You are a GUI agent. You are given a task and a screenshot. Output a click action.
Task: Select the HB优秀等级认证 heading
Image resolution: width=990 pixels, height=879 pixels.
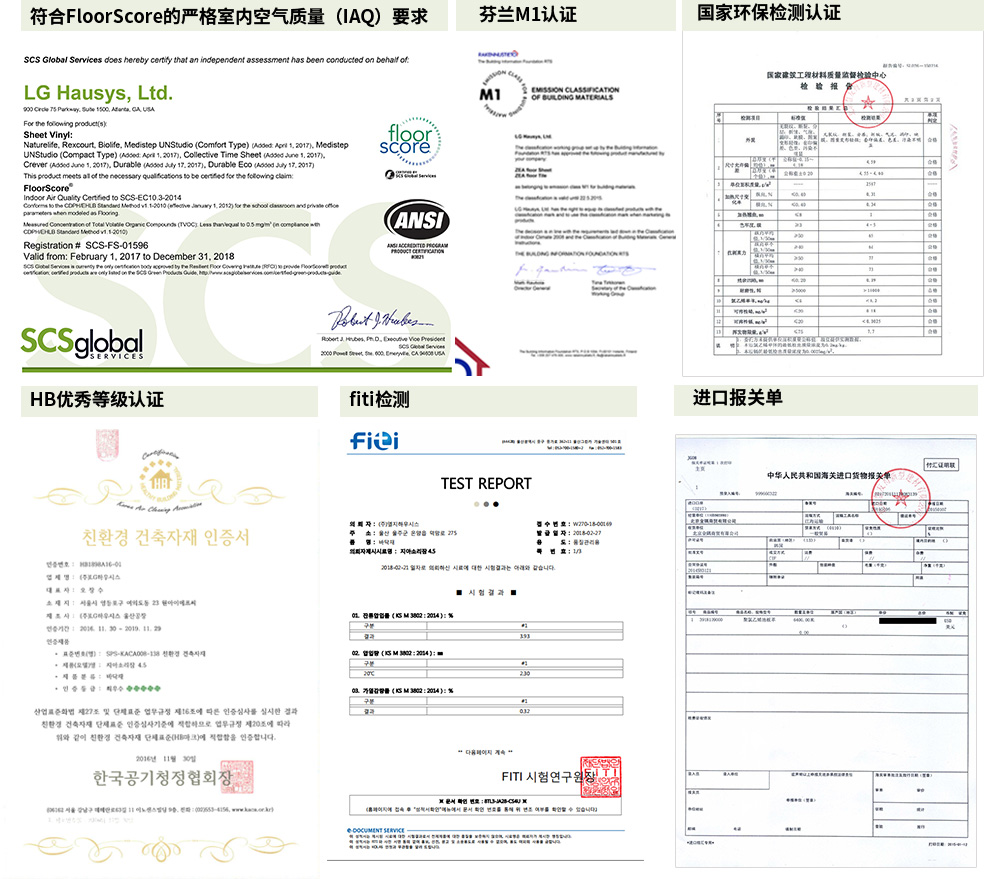tap(97, 399)
